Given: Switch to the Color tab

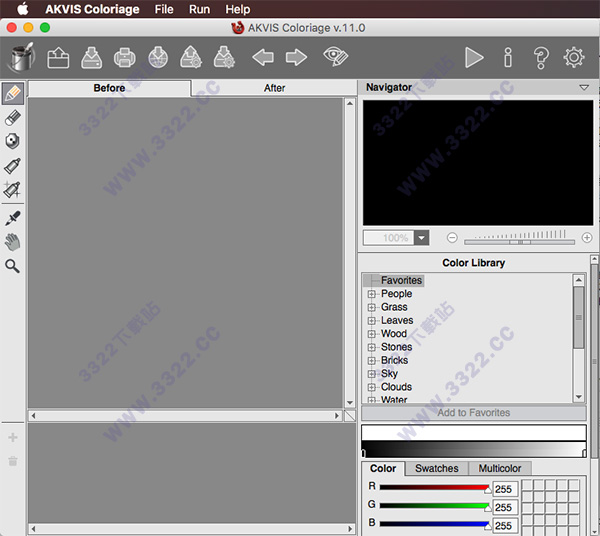Looking at the screenshot, I should pyautogui.click(x=383, y=468).
